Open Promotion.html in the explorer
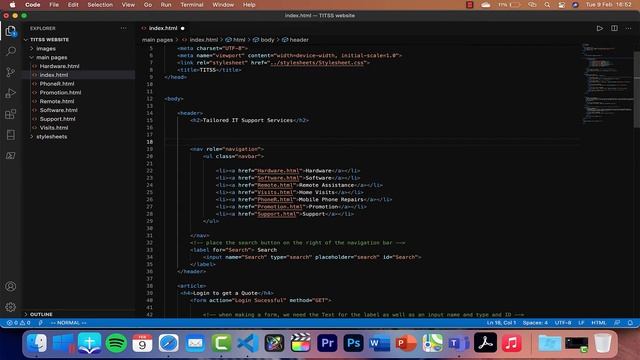Viewport: 640px width, 360px height. pyautogui.click(x=60, y=93)
